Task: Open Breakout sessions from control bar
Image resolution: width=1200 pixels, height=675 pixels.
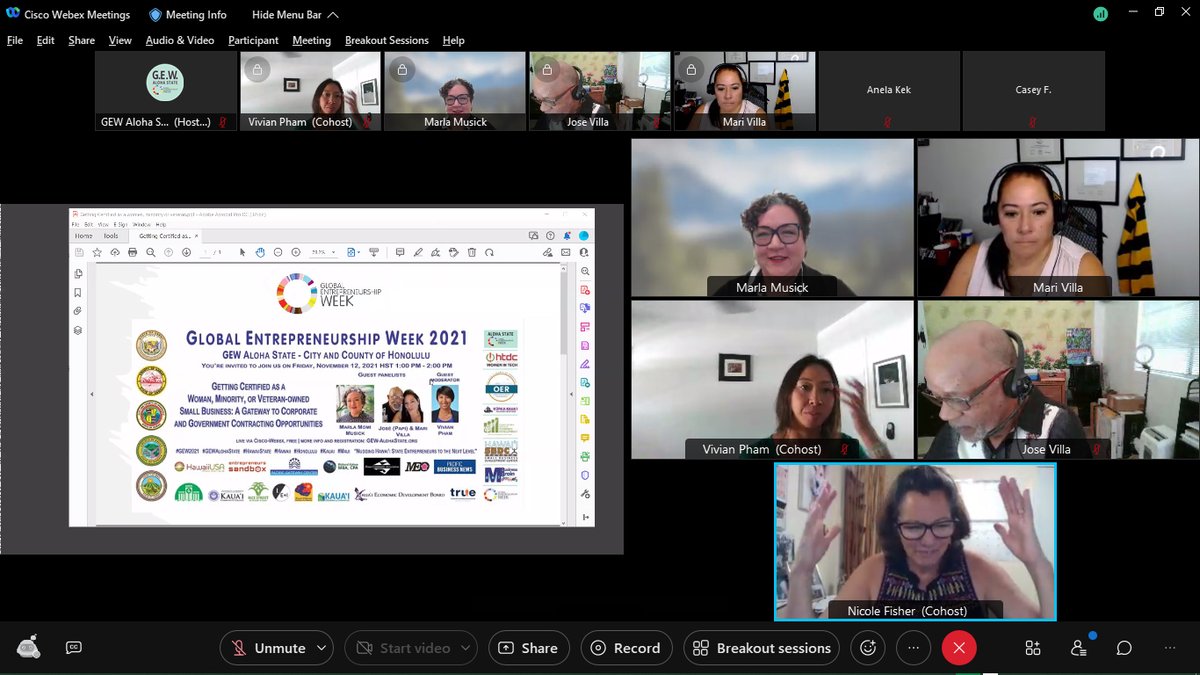Action: (x=762, y=648)
